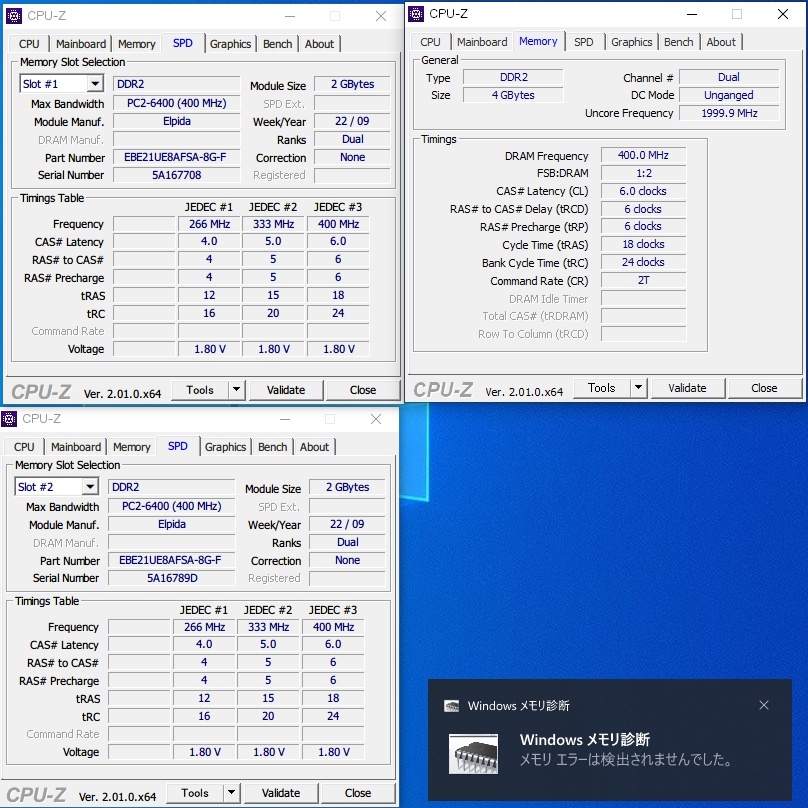808x808 pixels.
Task: Click Close button in Slot #1 window
Action: [363, 390]
